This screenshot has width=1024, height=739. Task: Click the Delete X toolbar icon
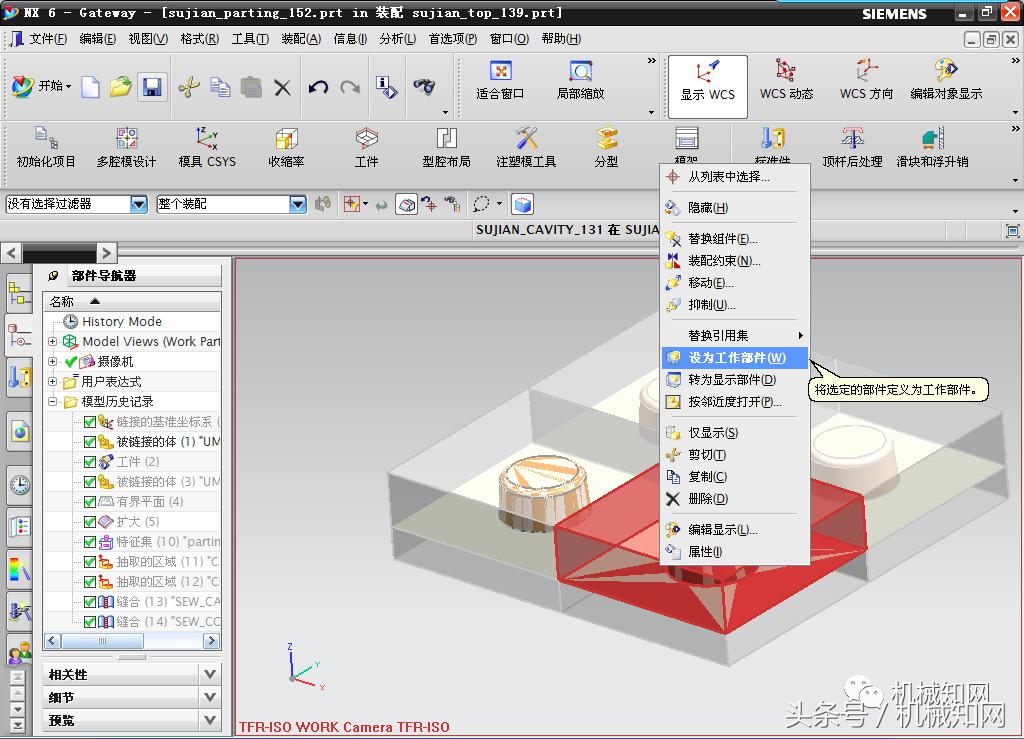282,87
